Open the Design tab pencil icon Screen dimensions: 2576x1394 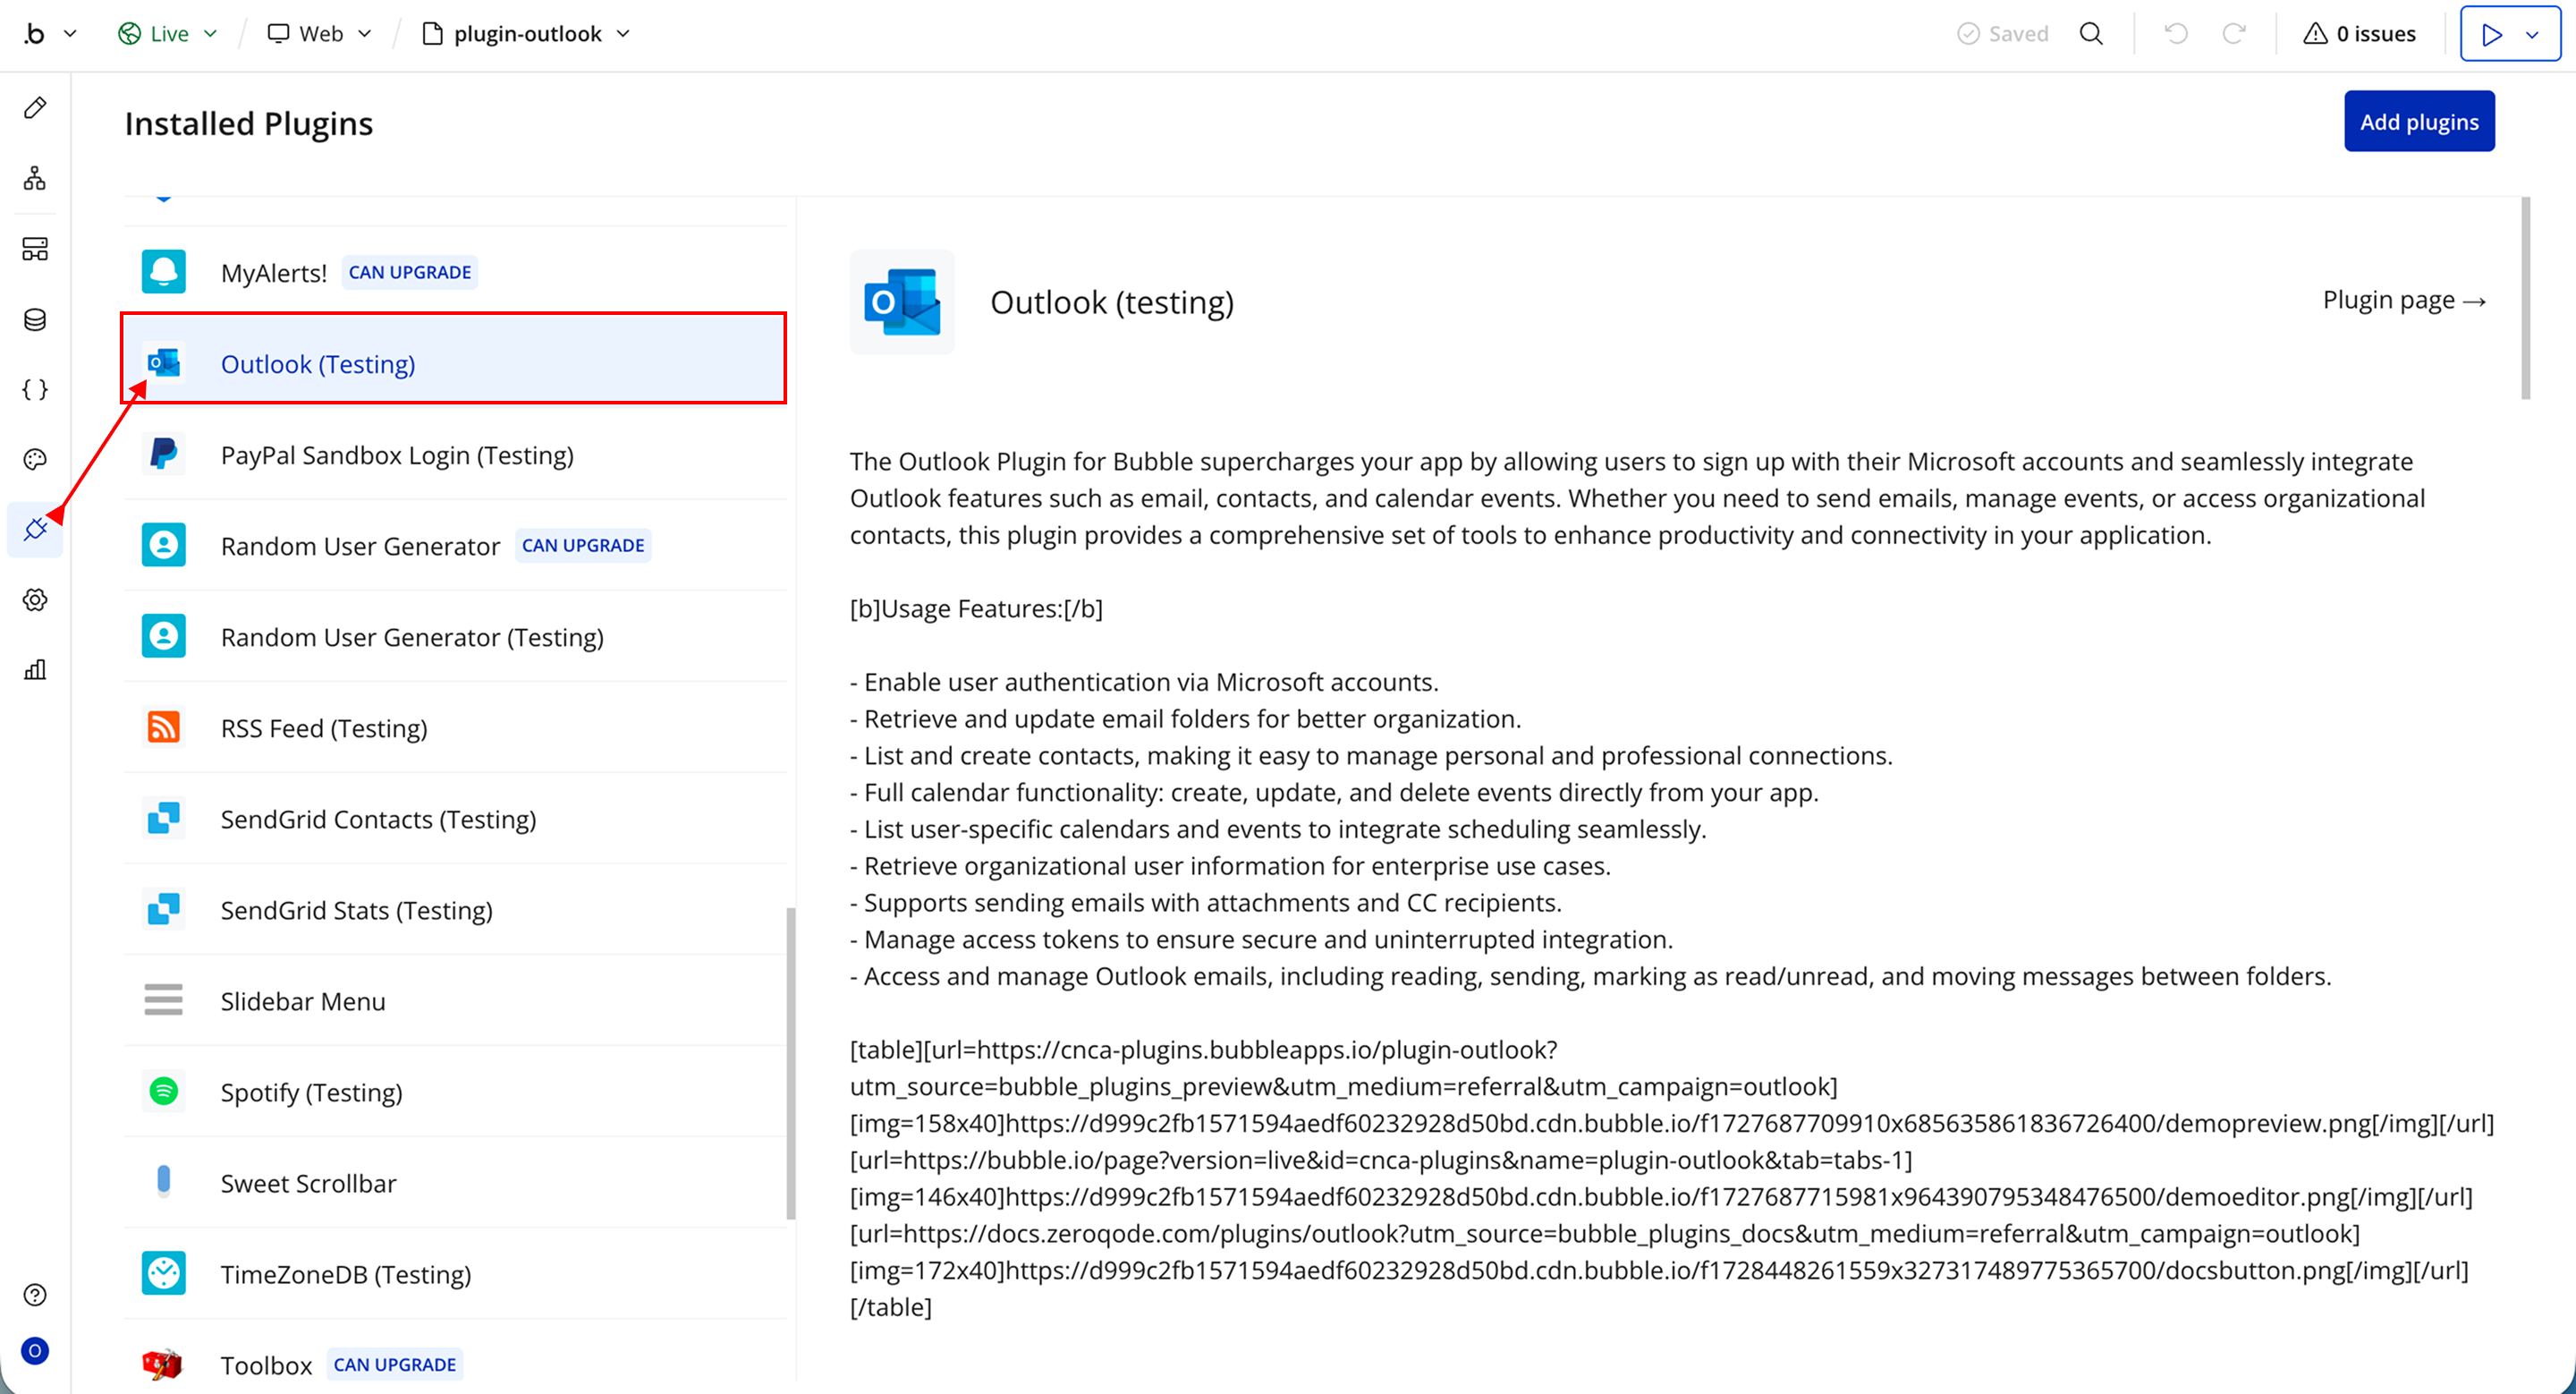[x=35, y=108]
